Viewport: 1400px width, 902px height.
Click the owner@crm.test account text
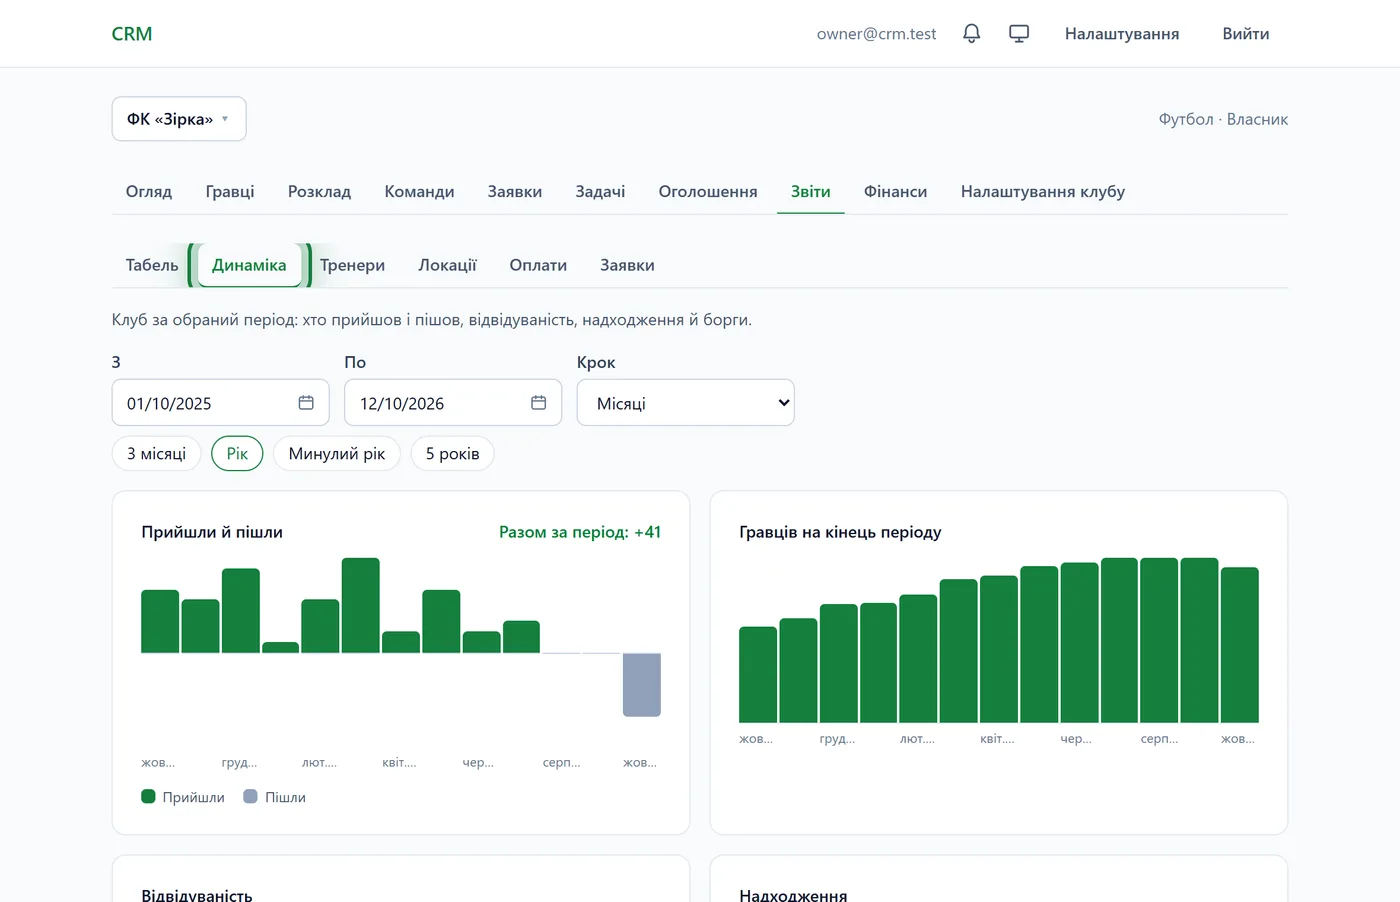coord(876,34)
